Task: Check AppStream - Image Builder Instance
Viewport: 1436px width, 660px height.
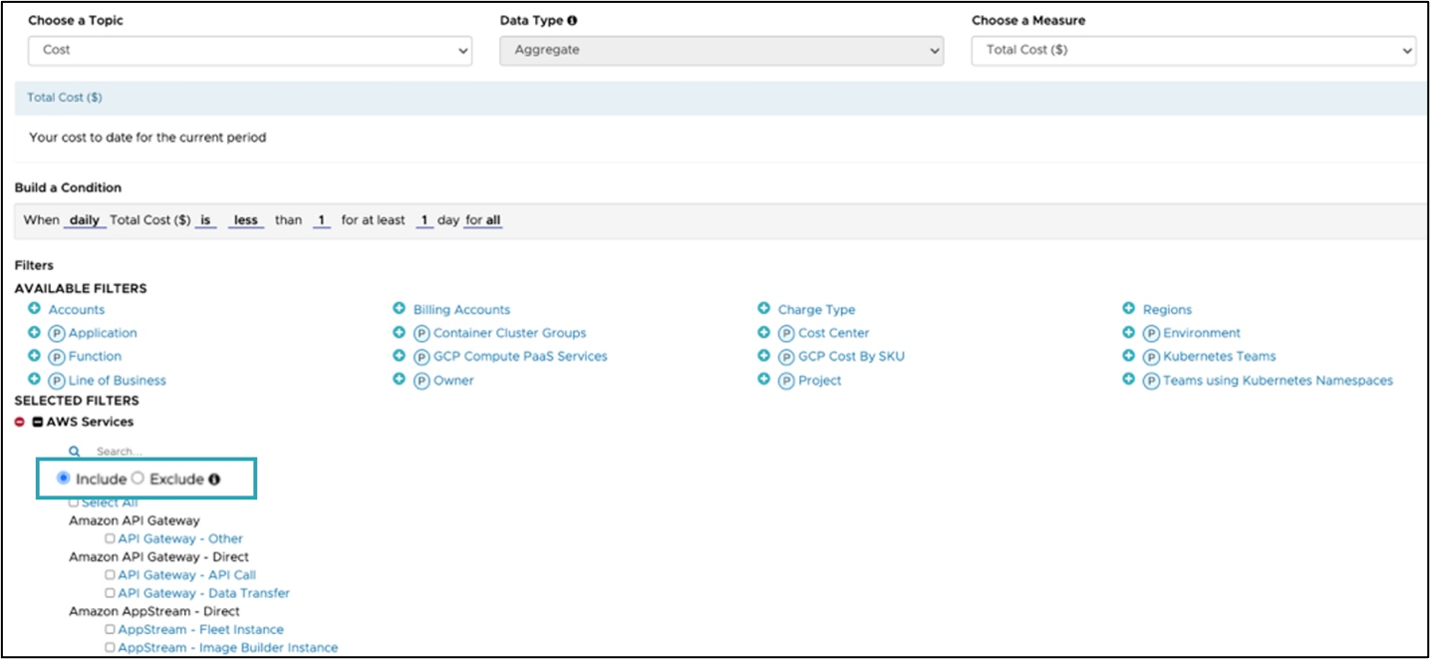Action: (x=110, y=647)
